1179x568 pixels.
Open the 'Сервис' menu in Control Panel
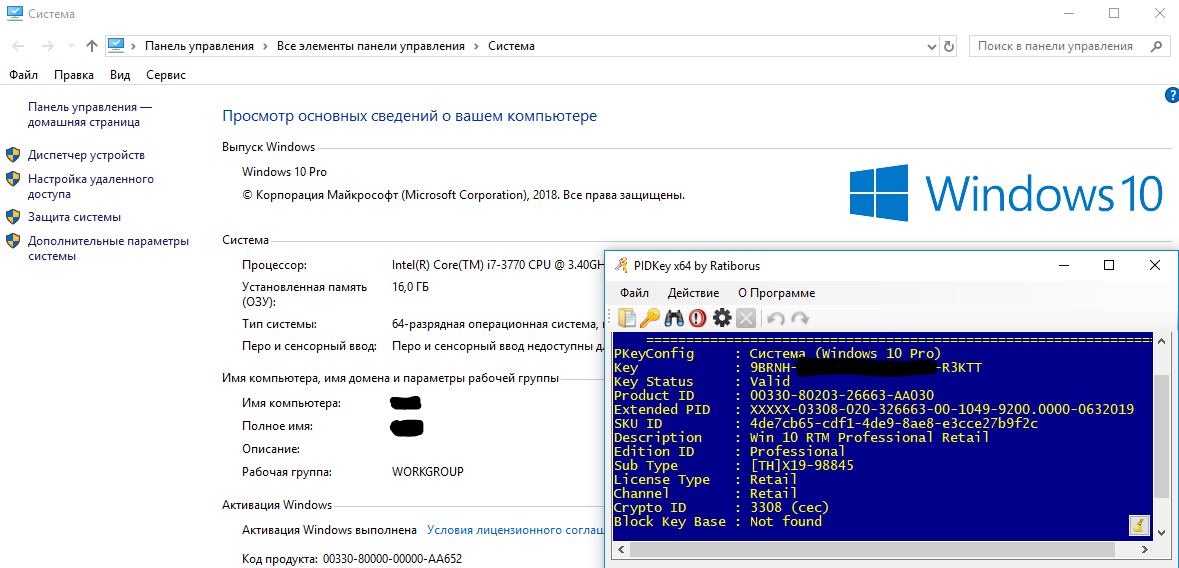point(165,75)
